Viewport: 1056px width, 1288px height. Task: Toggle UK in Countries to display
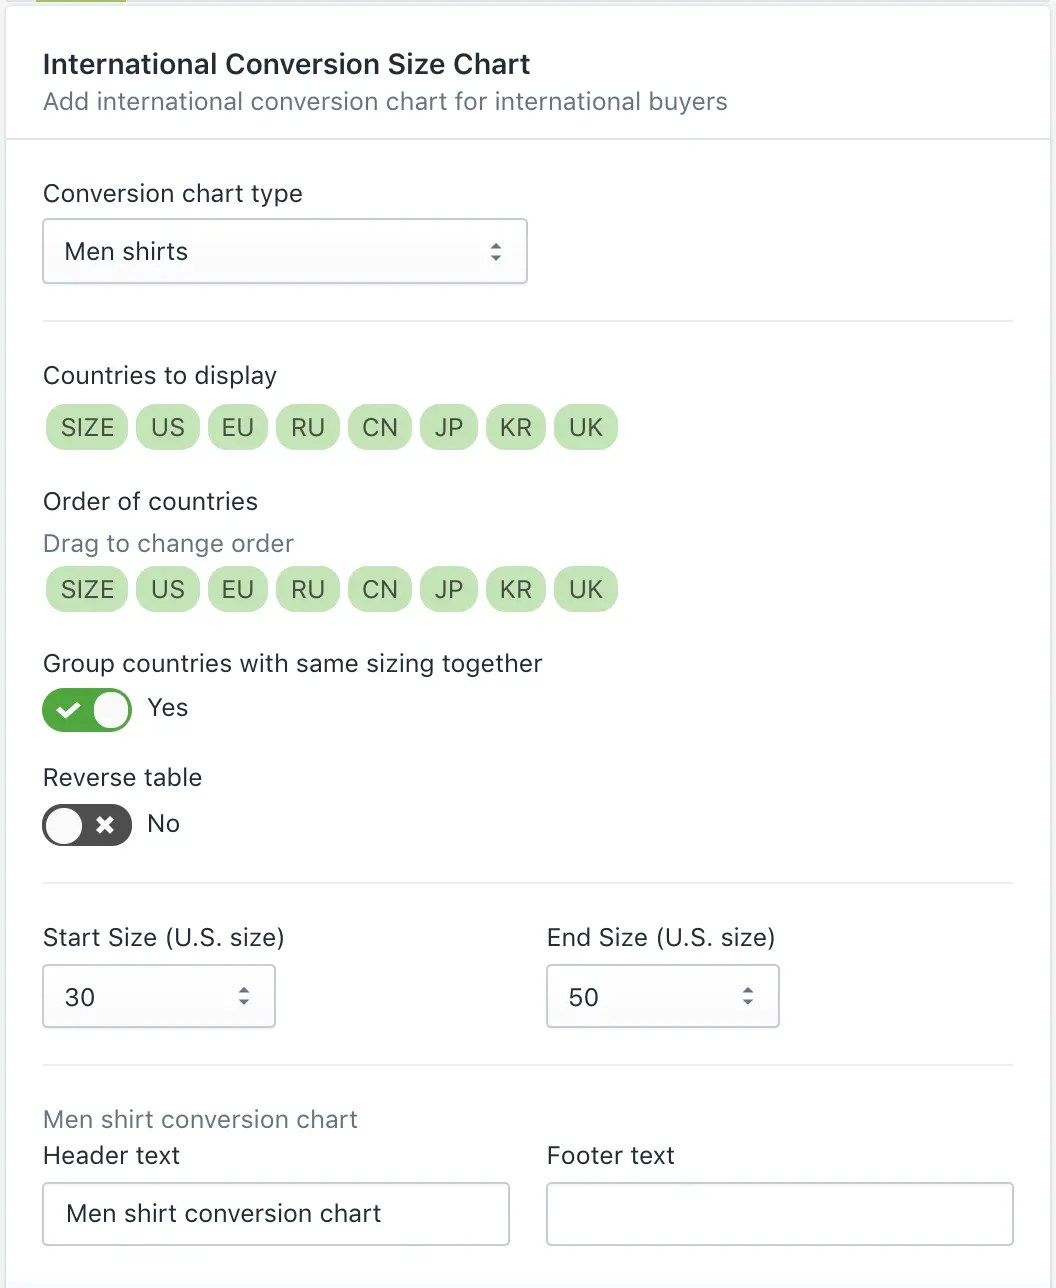586,427
